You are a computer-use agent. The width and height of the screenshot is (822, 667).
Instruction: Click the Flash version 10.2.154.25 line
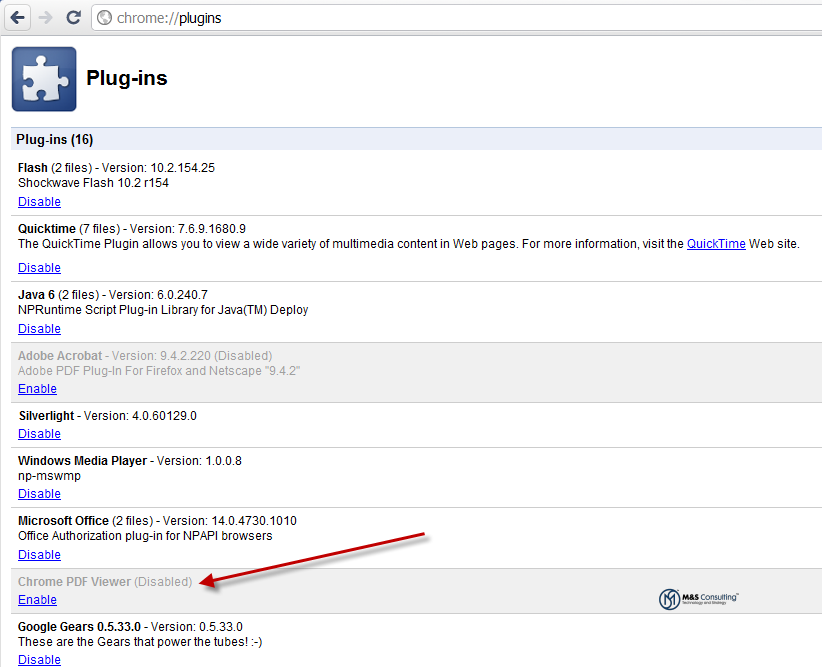point(116,168)
